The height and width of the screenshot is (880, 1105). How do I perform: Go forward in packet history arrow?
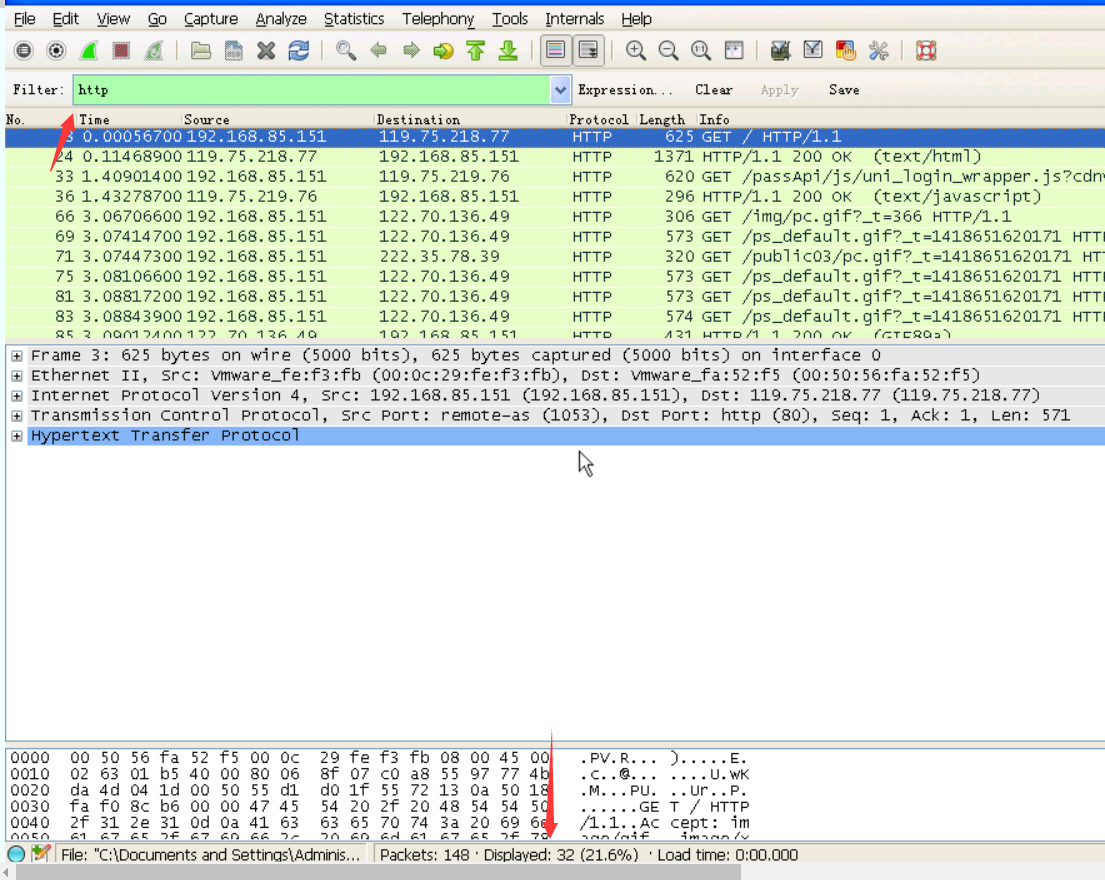tap(411, 51)
